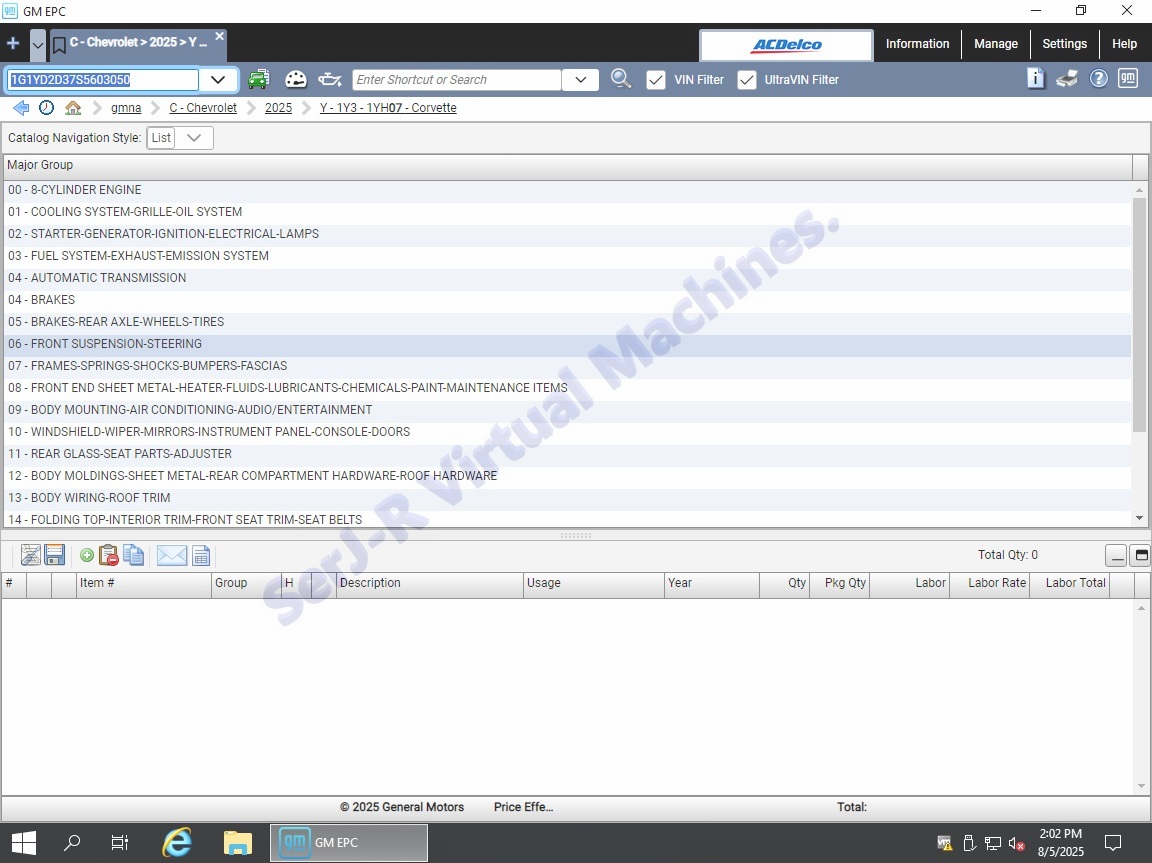Open the Help menu
1152x863 pixels.
coord(1124,44)
